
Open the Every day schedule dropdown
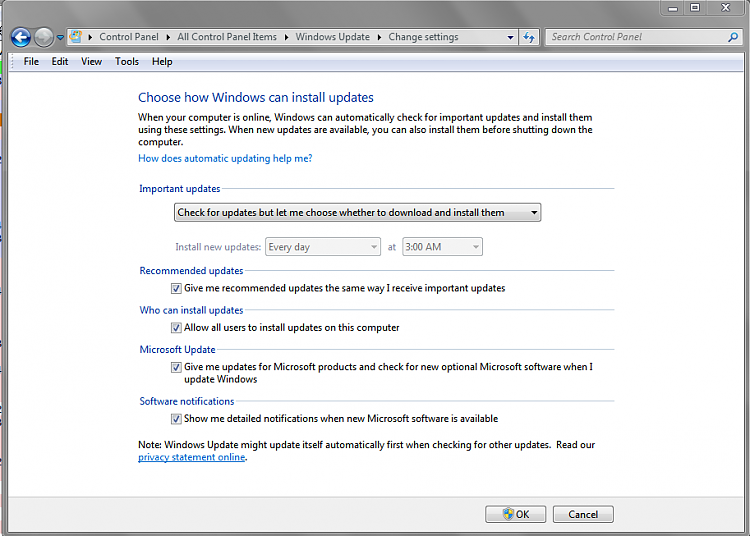(x=323, y=247)
